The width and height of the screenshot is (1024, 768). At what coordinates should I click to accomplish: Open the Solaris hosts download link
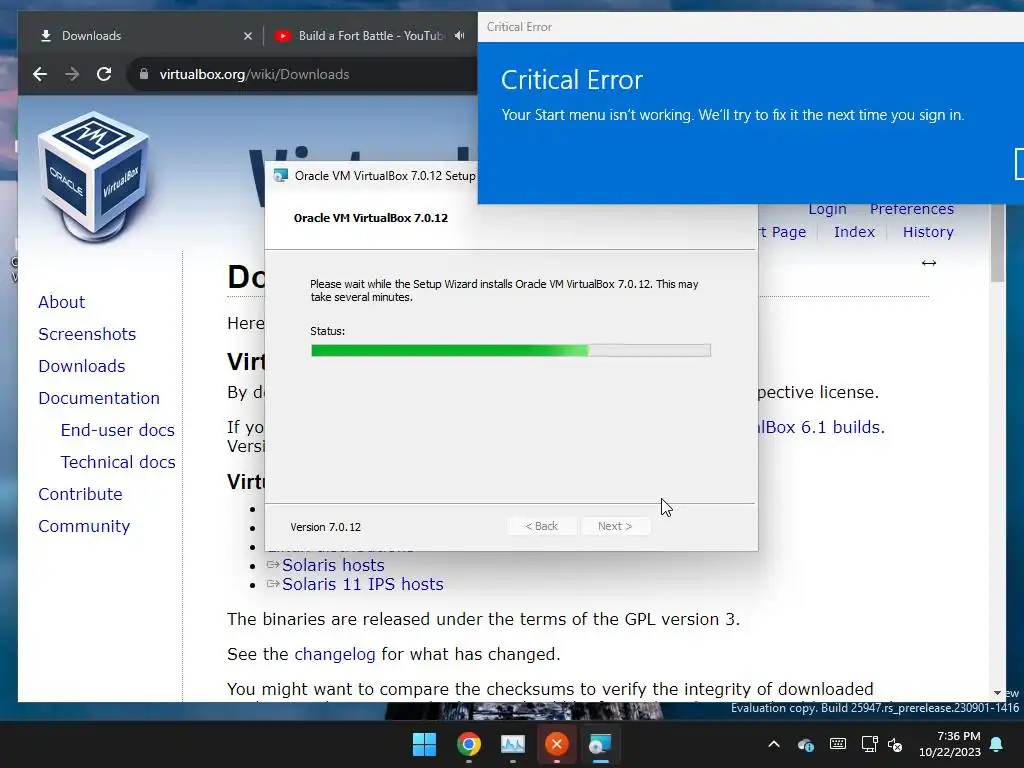click(x=333, y=566)
